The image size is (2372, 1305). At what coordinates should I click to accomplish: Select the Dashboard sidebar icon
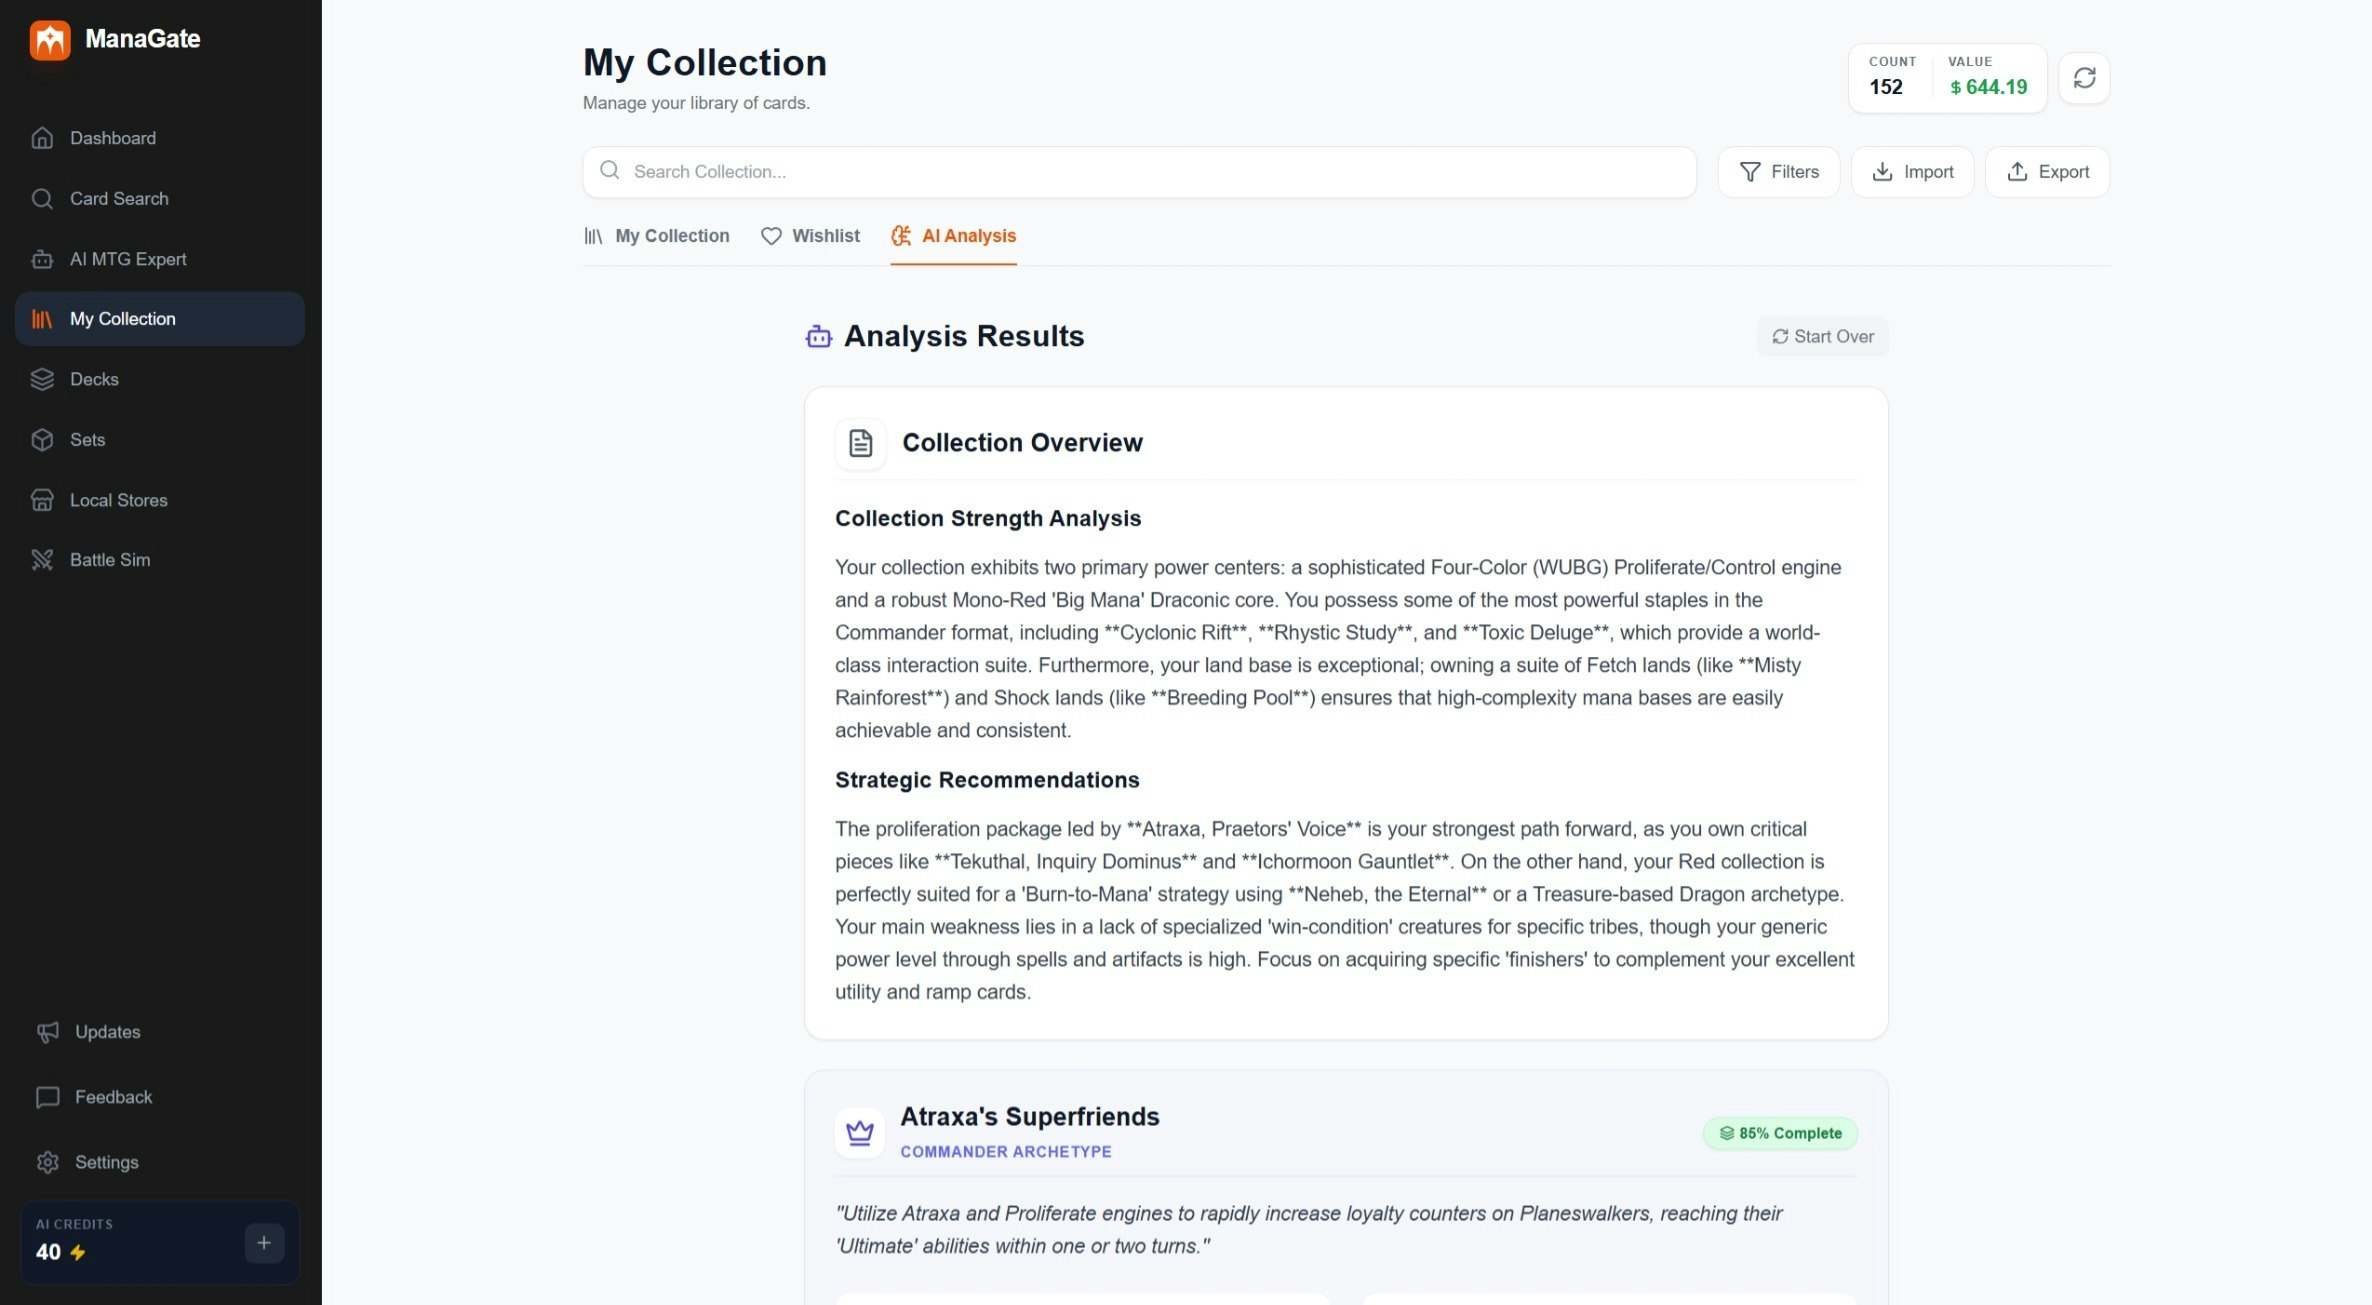(x=43, y=138)
